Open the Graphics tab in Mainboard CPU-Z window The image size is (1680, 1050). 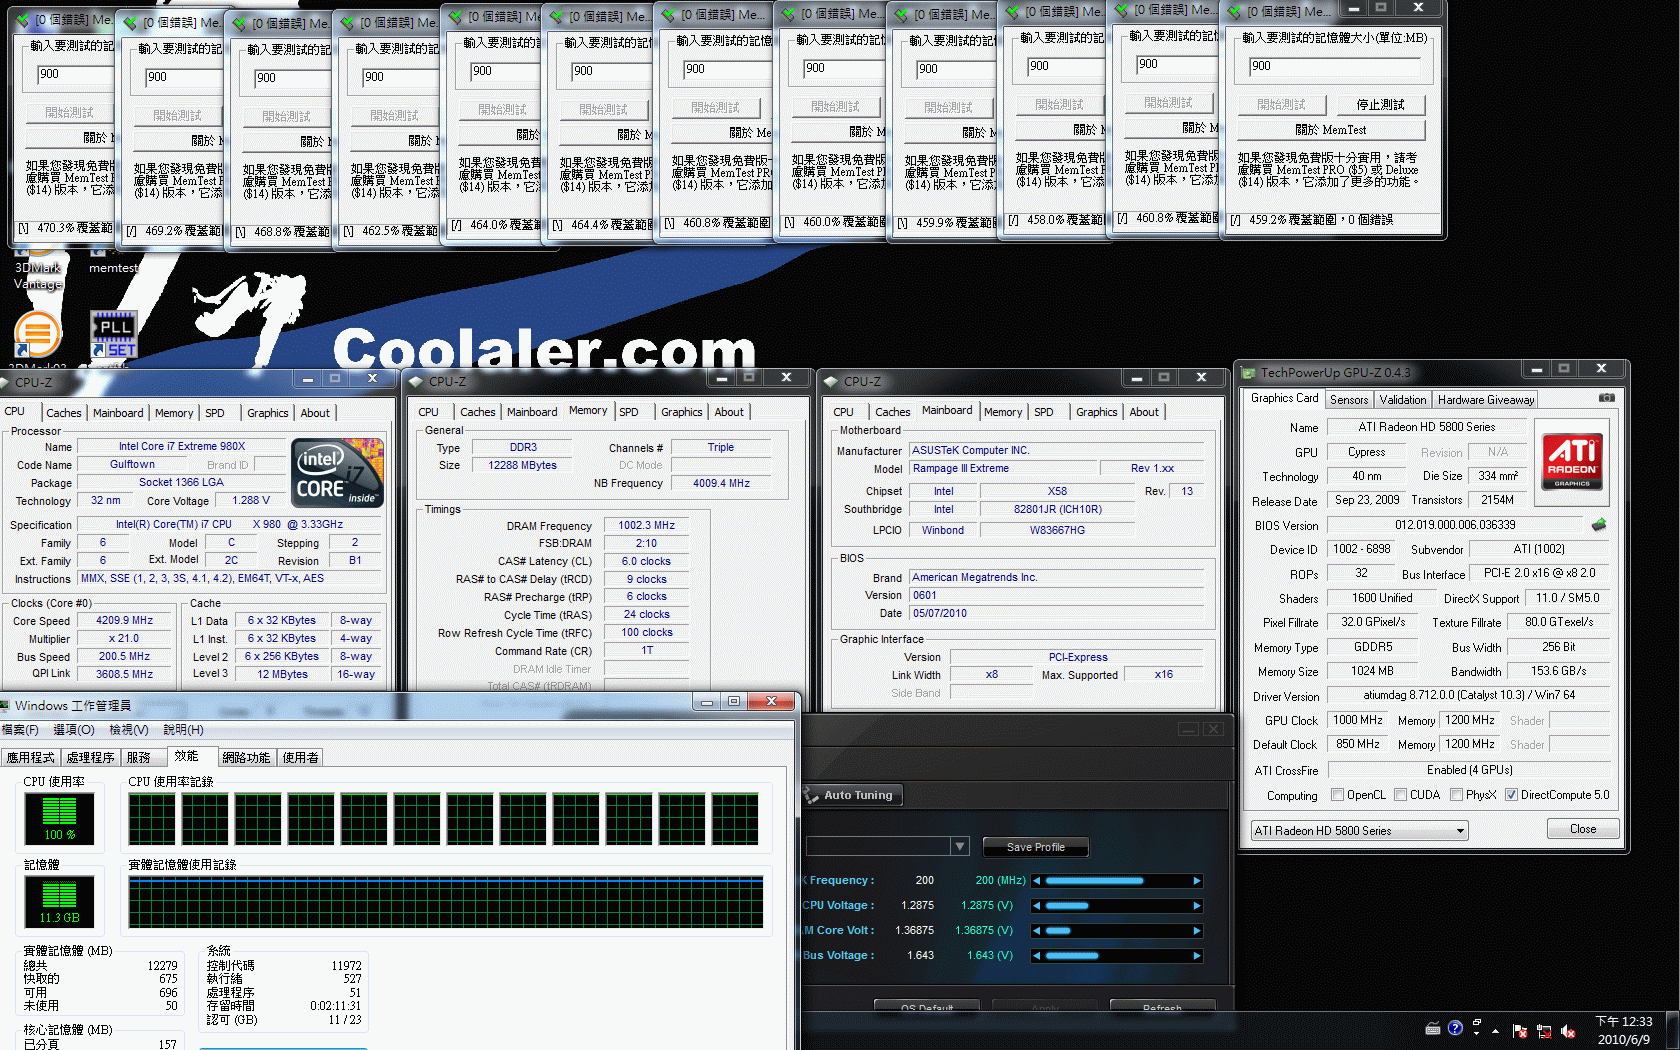(x=1096, y=412)
